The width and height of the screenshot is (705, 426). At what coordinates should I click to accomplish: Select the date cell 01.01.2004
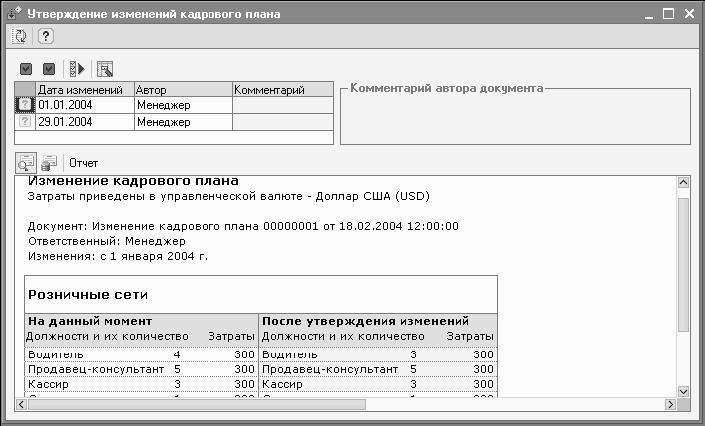pos(85,105)
